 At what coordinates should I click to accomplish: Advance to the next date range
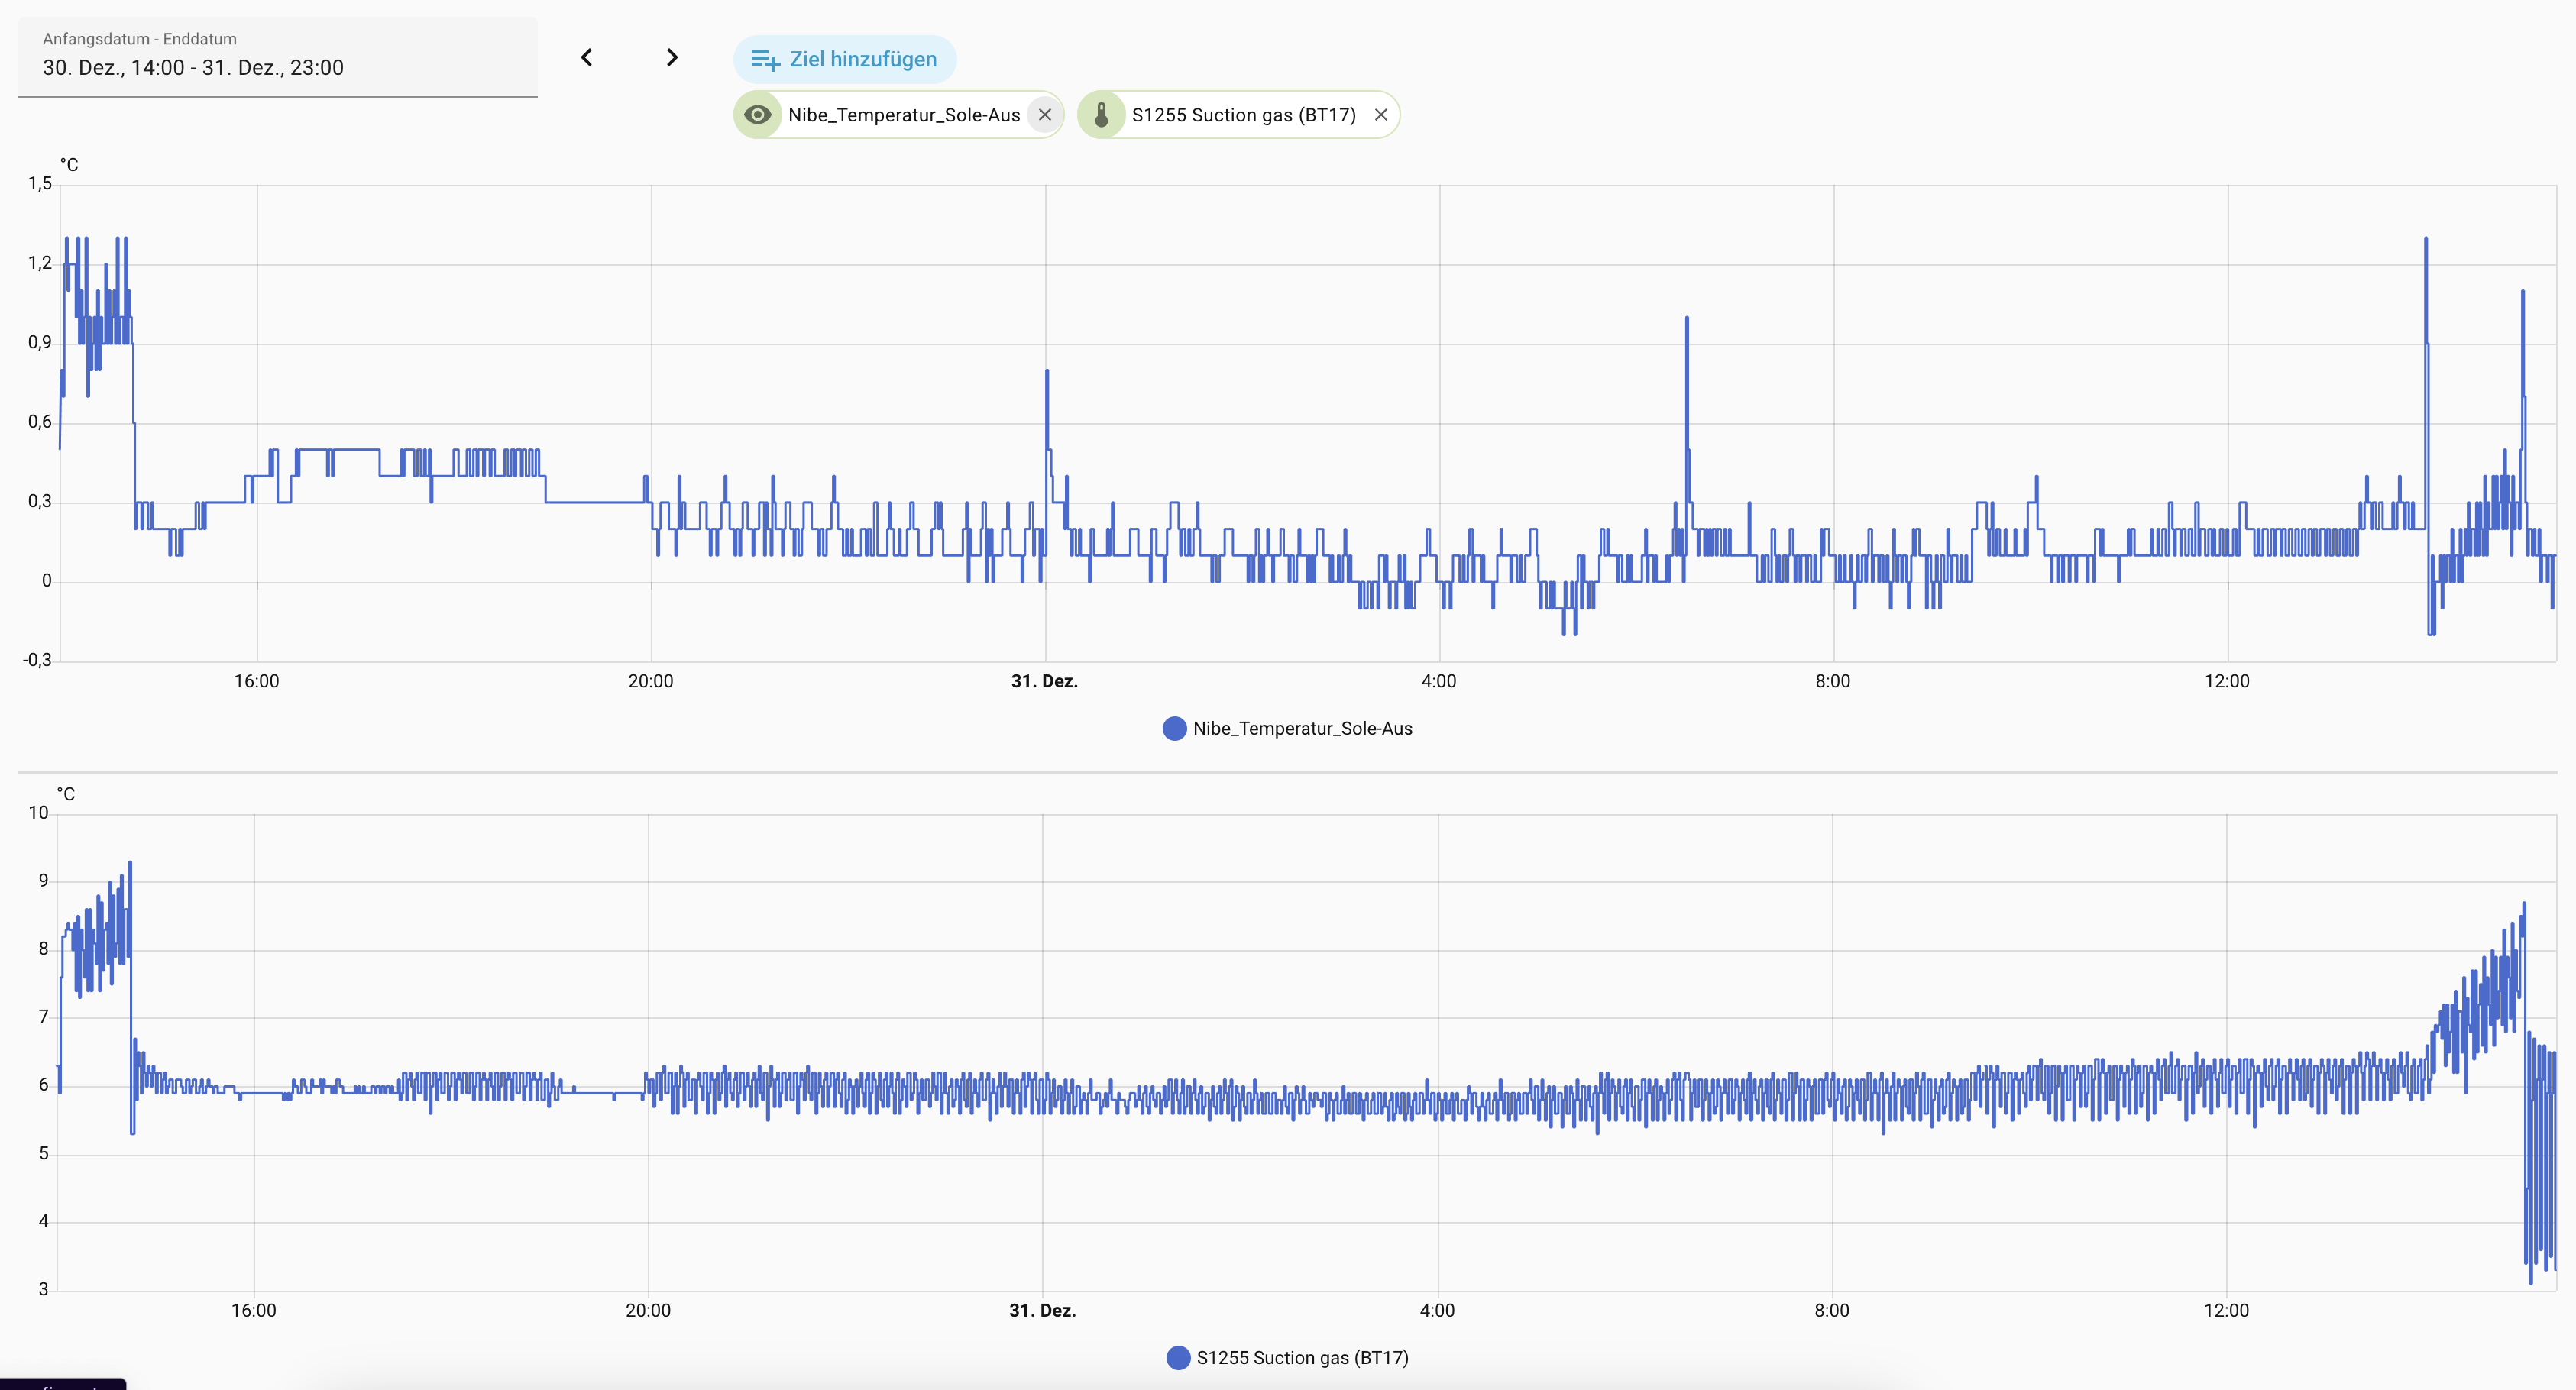coord(672,58)
